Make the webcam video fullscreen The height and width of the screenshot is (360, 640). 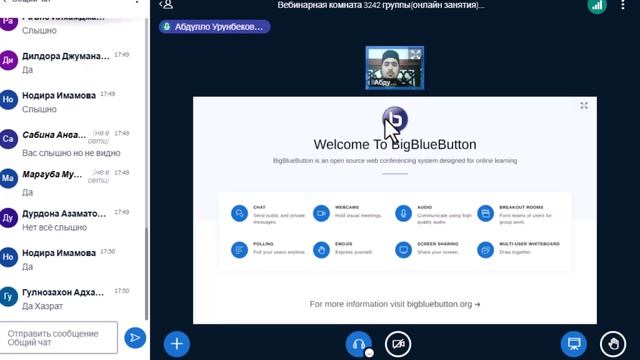coord(415,54)
